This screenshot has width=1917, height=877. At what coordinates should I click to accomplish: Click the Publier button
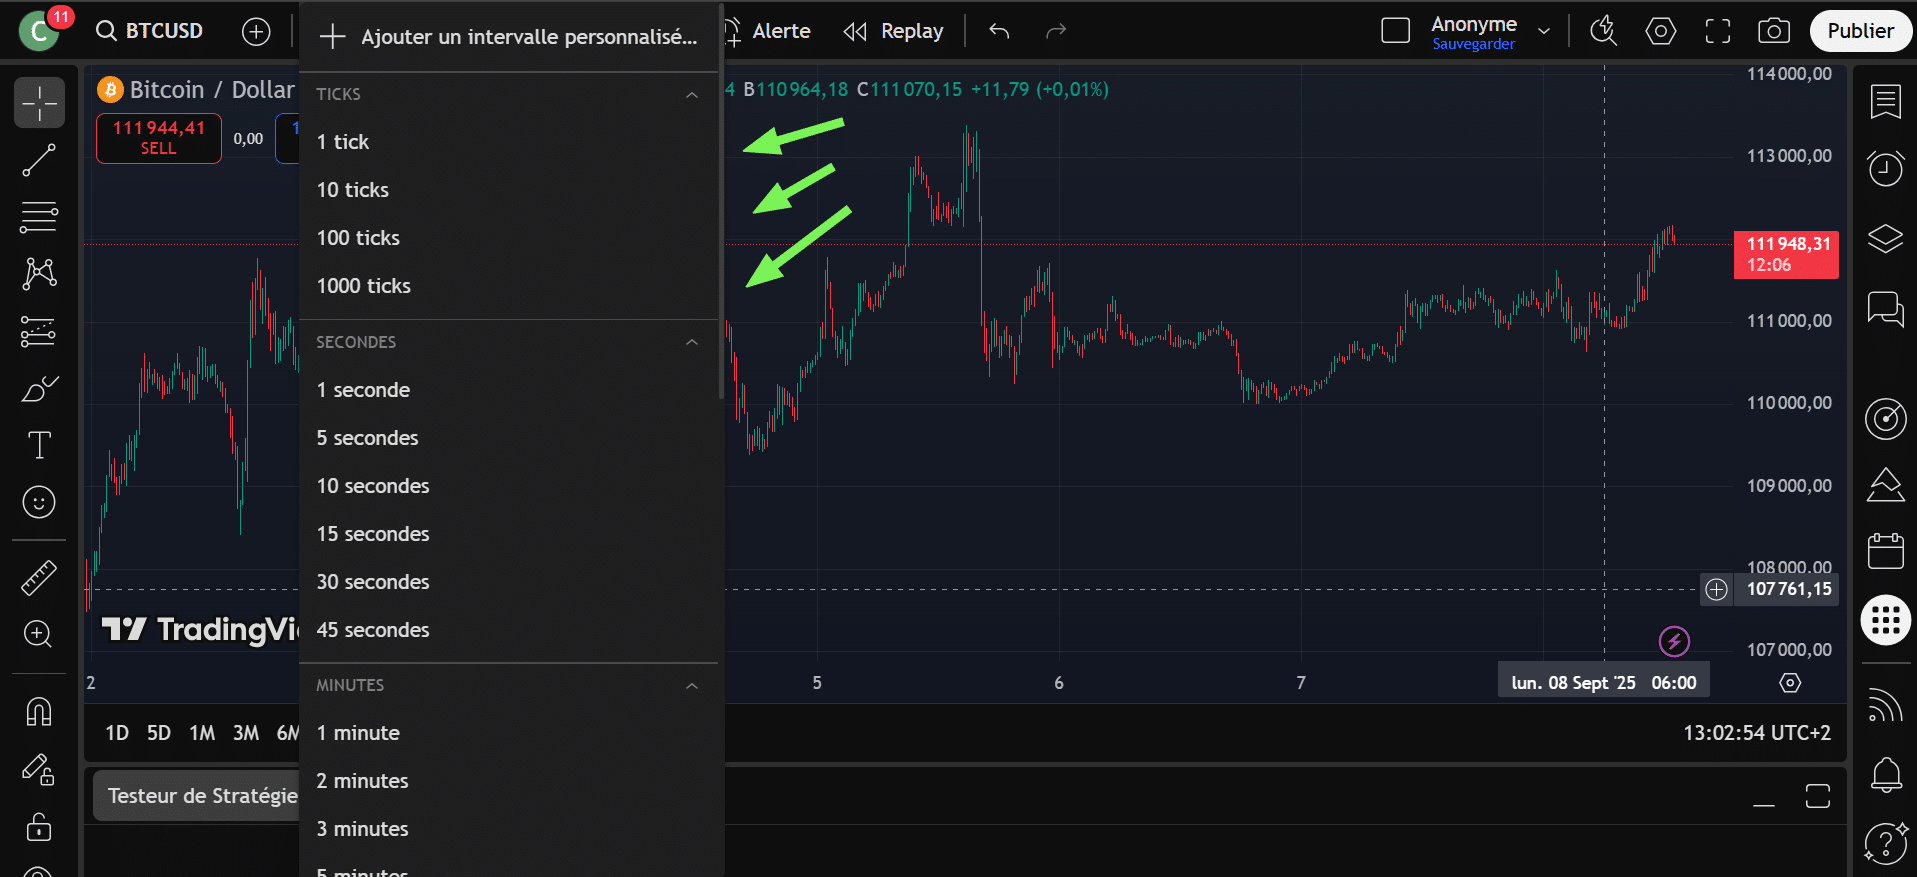pyautogui.click(x=1860, y=31)
